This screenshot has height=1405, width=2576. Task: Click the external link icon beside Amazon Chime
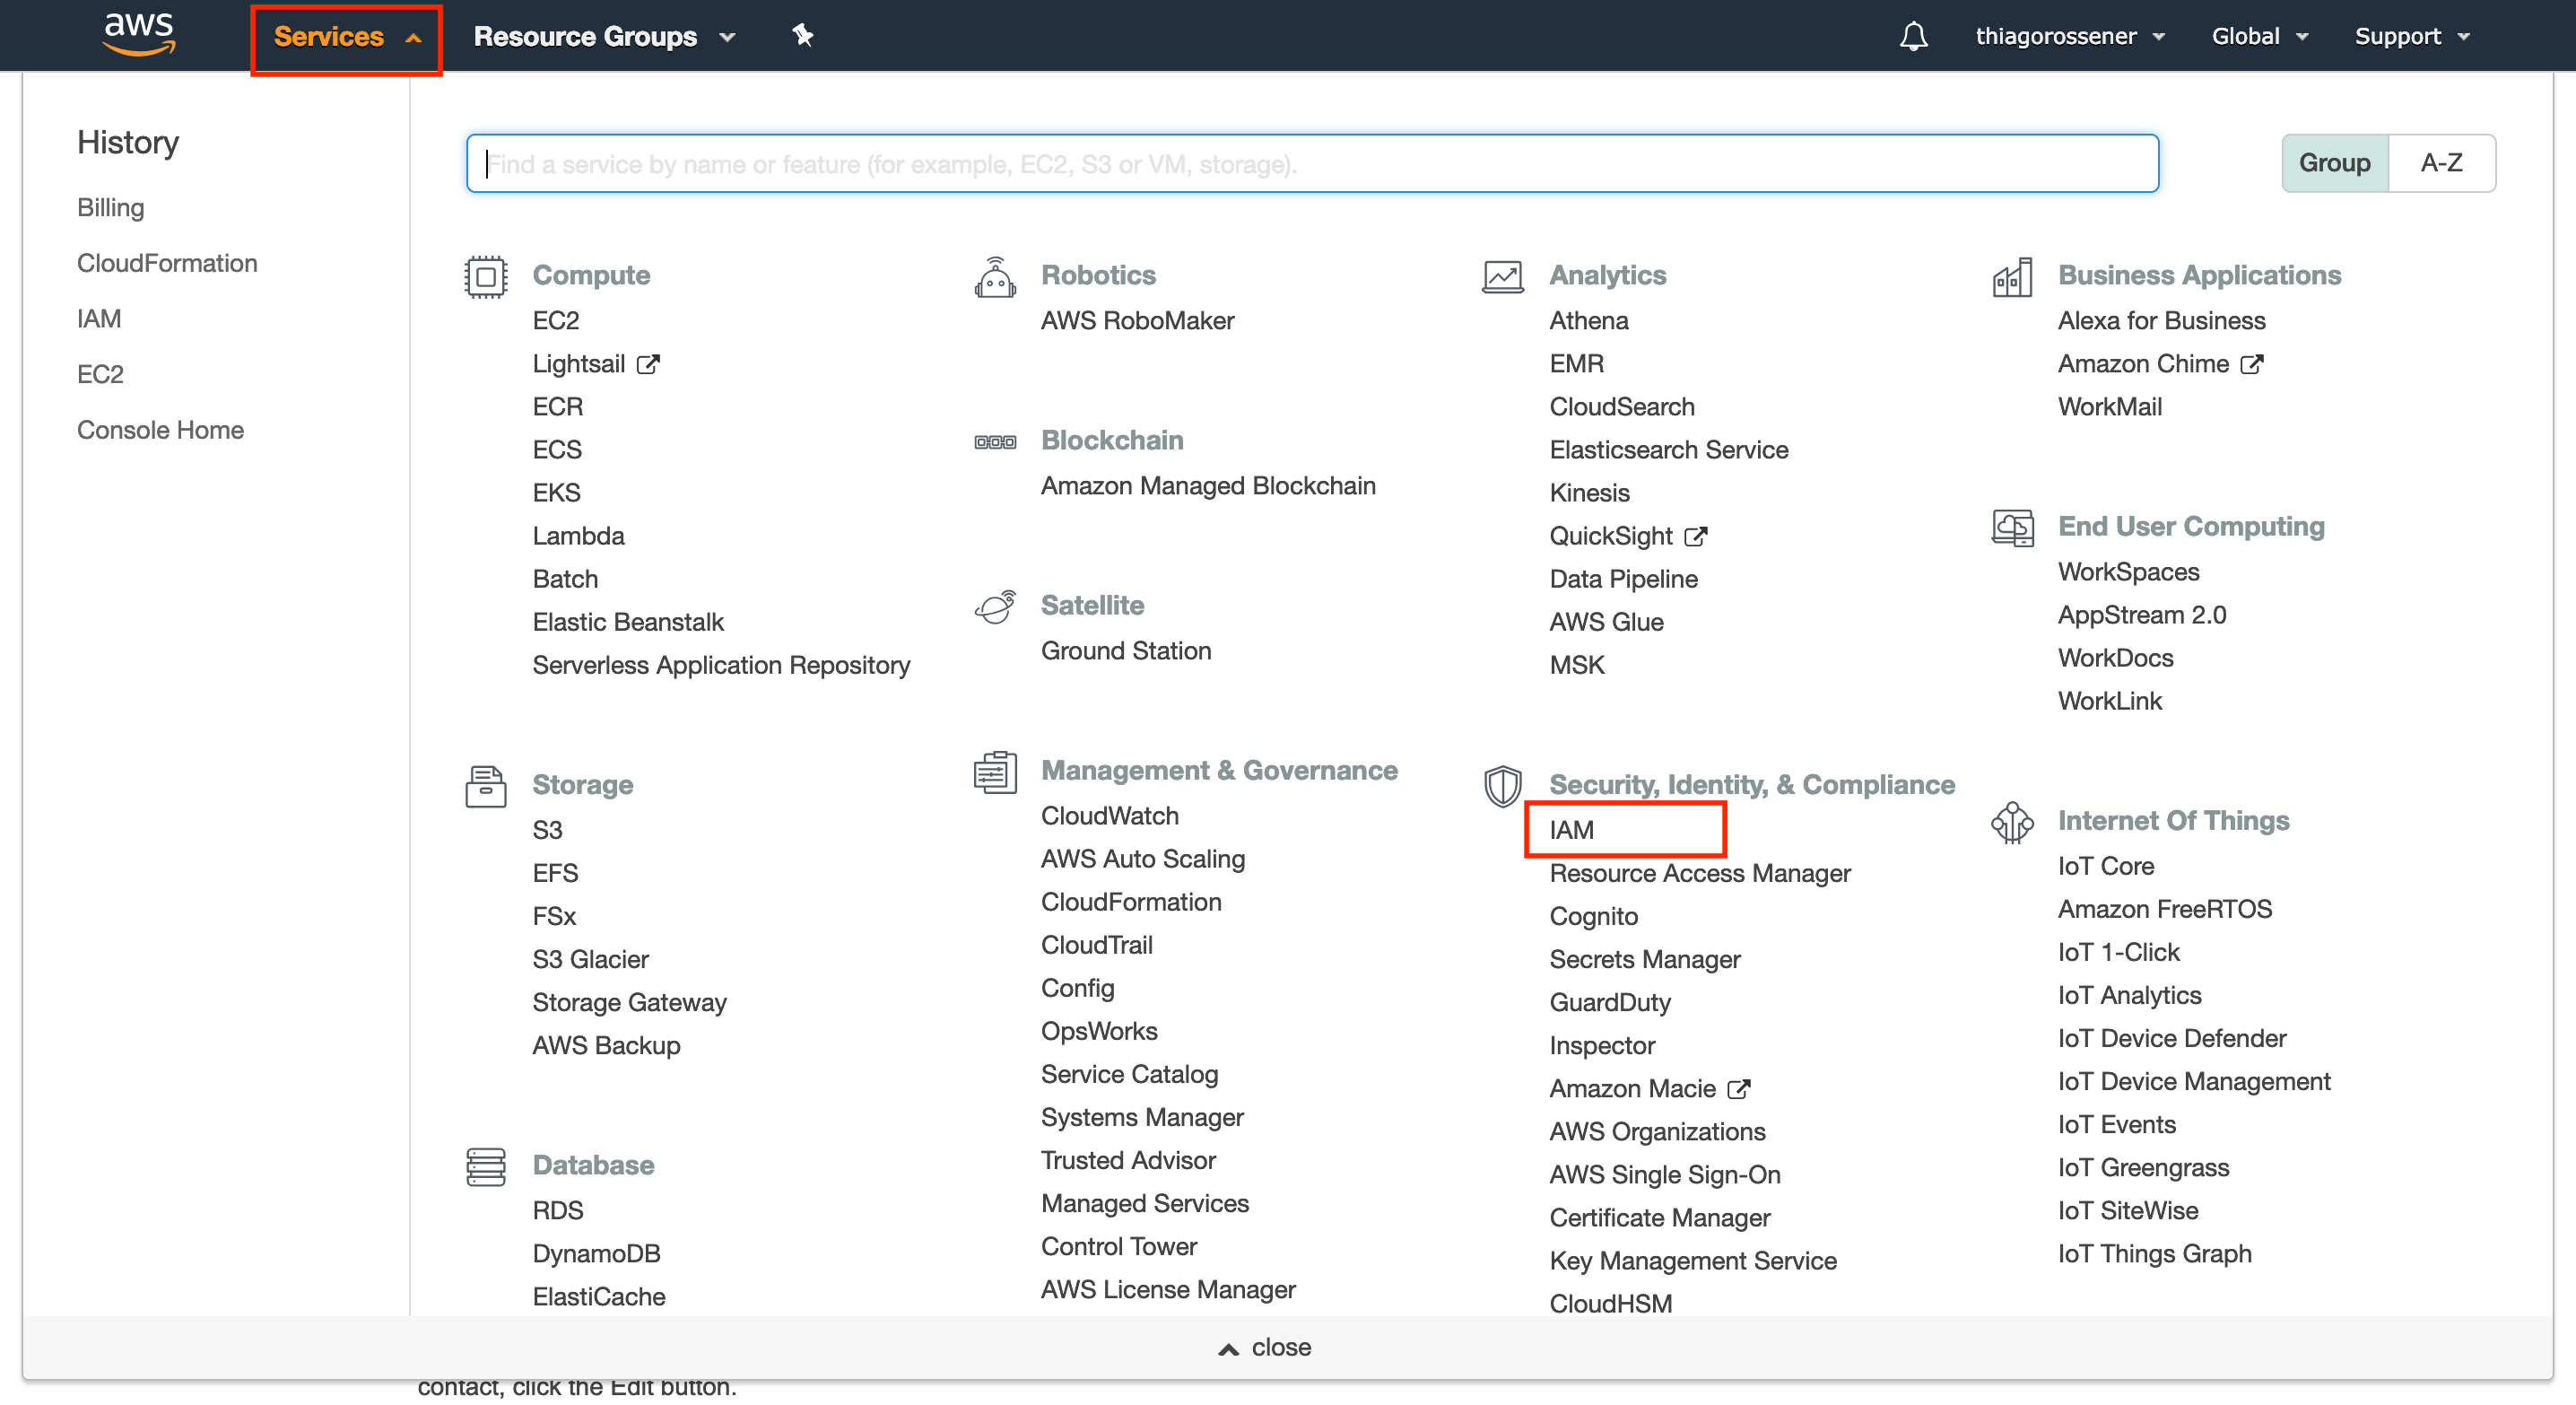point(2251,364)
